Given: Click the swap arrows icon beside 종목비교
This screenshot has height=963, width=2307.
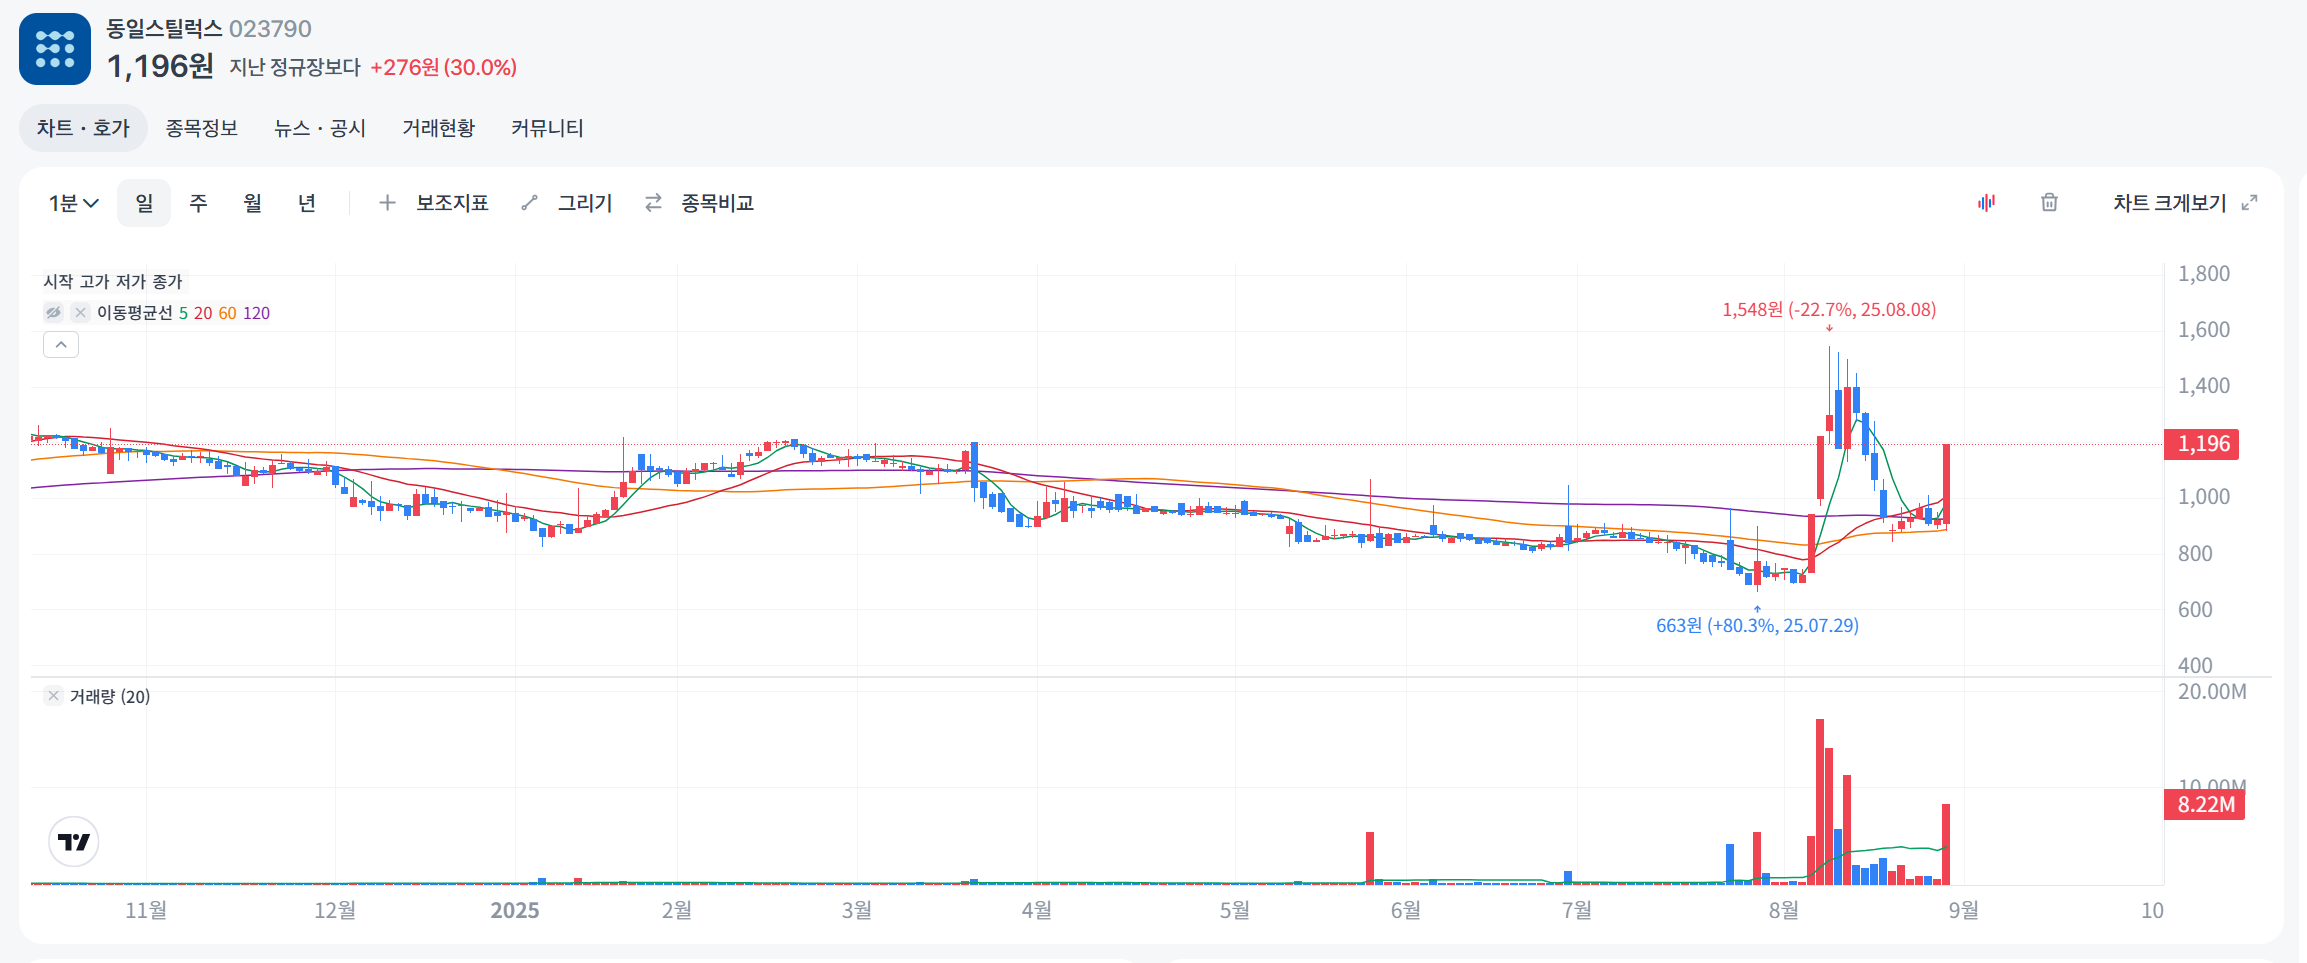Looking at the screenshot, I should point(653,203).
